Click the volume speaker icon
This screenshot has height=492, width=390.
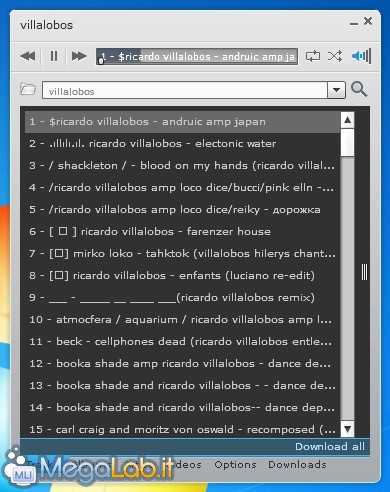[x=361, y=56]
